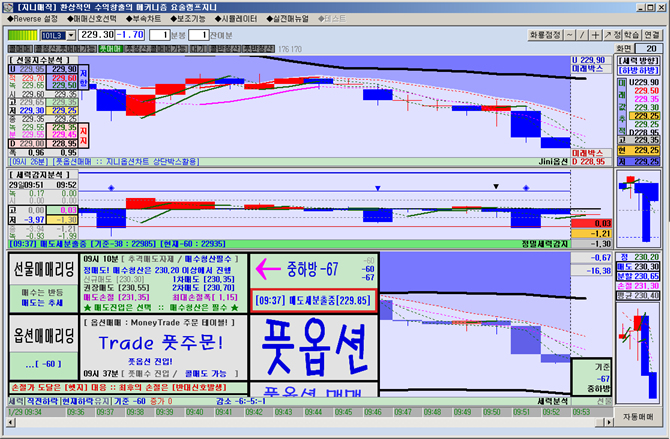The width and height of the screenshot is (670, 439).
Task: Click the -1.21 yellow value cell
Action: point(591,234)
